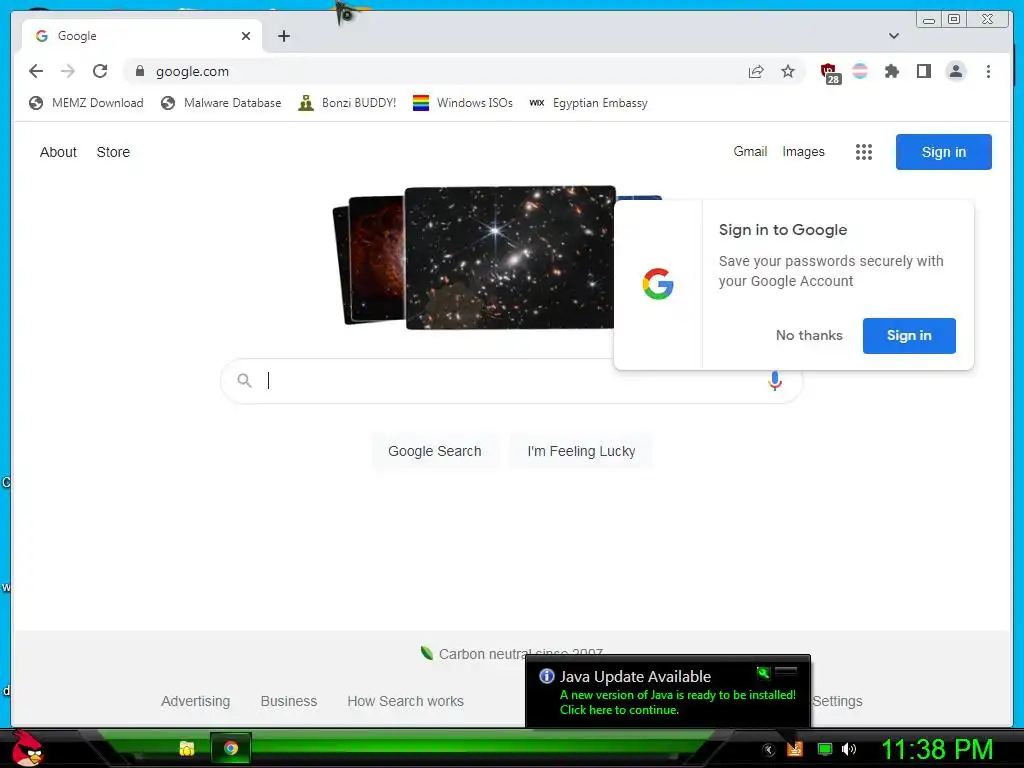Screen dimensions: 1024x768
Task: Open Gmail from the header
Action: 750,152
